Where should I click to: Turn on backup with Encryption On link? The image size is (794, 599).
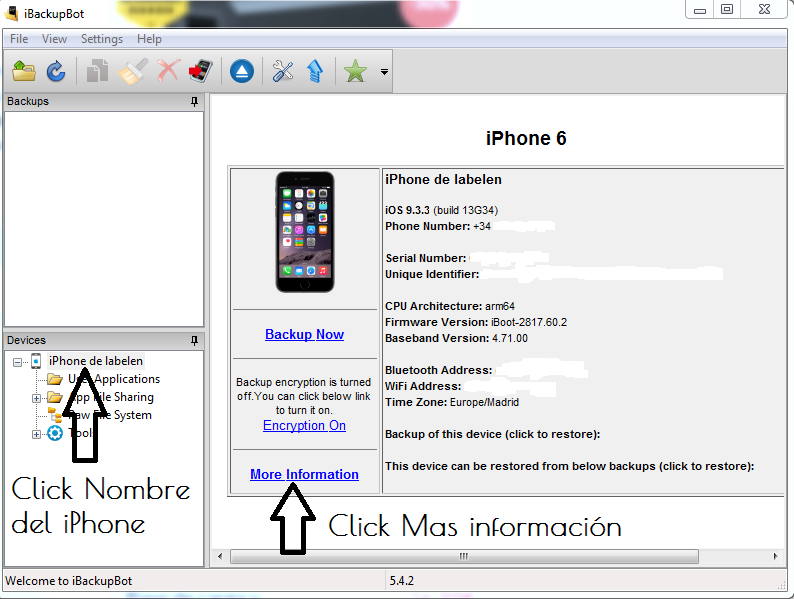pyautogui.click(x=304, y=425)
